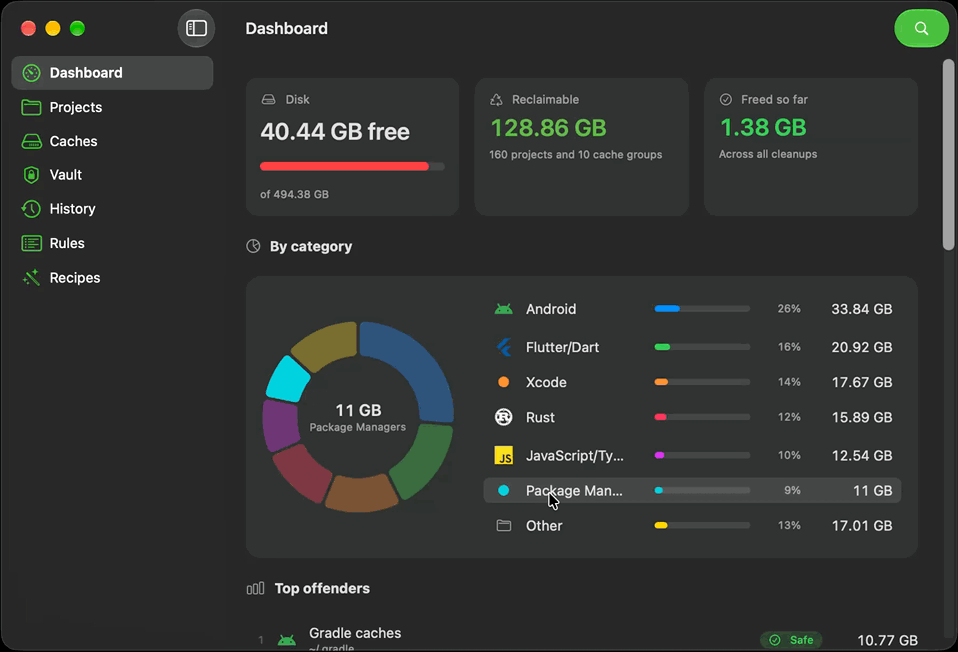Click the green search button
958x652 pixels.
(x=921, y=28)
